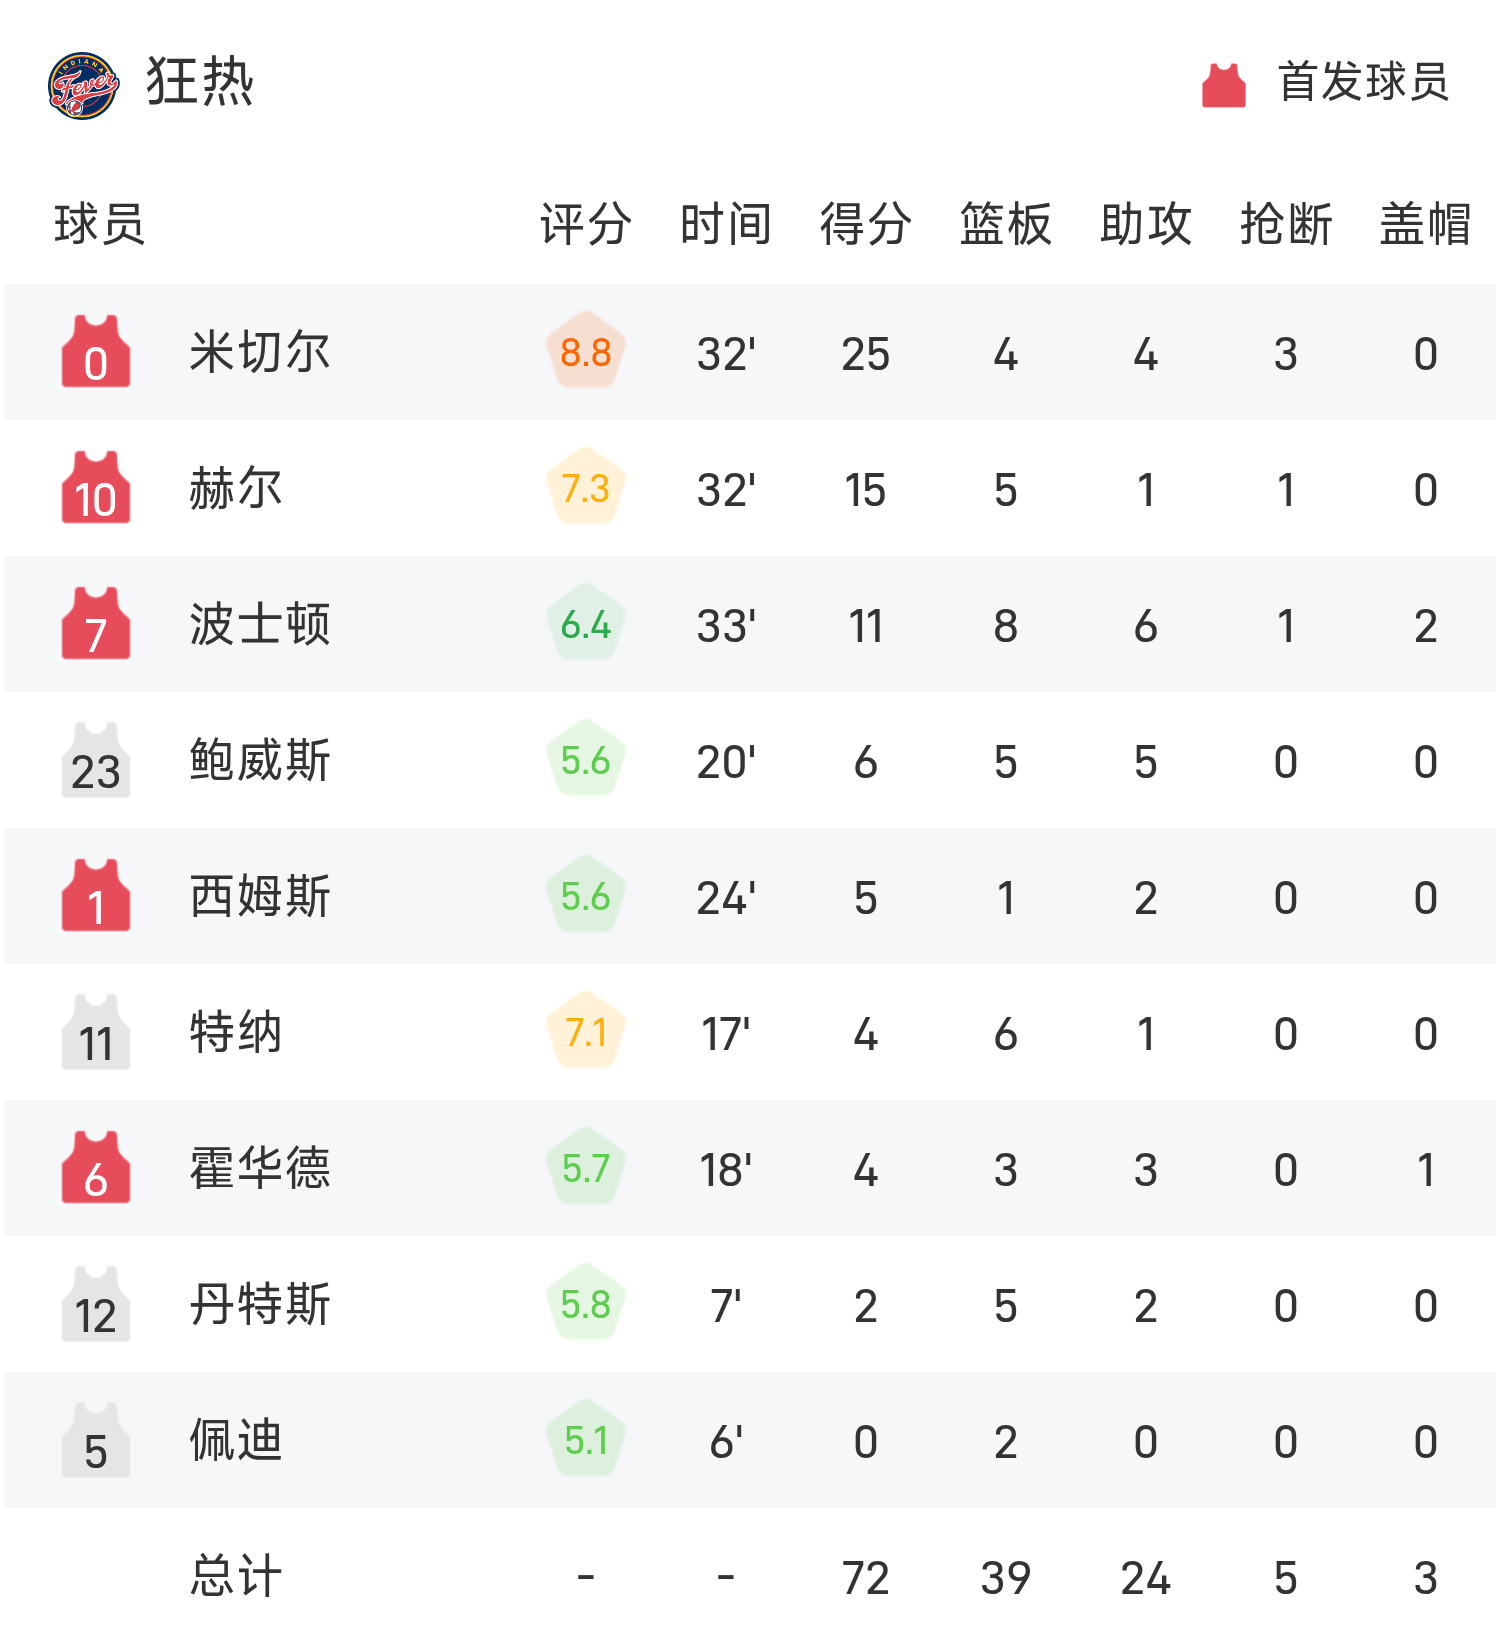The height and width of the screenshot is (1648, 1500).
Task: Tap gray jersey number 23 icon
Action: 96,760
